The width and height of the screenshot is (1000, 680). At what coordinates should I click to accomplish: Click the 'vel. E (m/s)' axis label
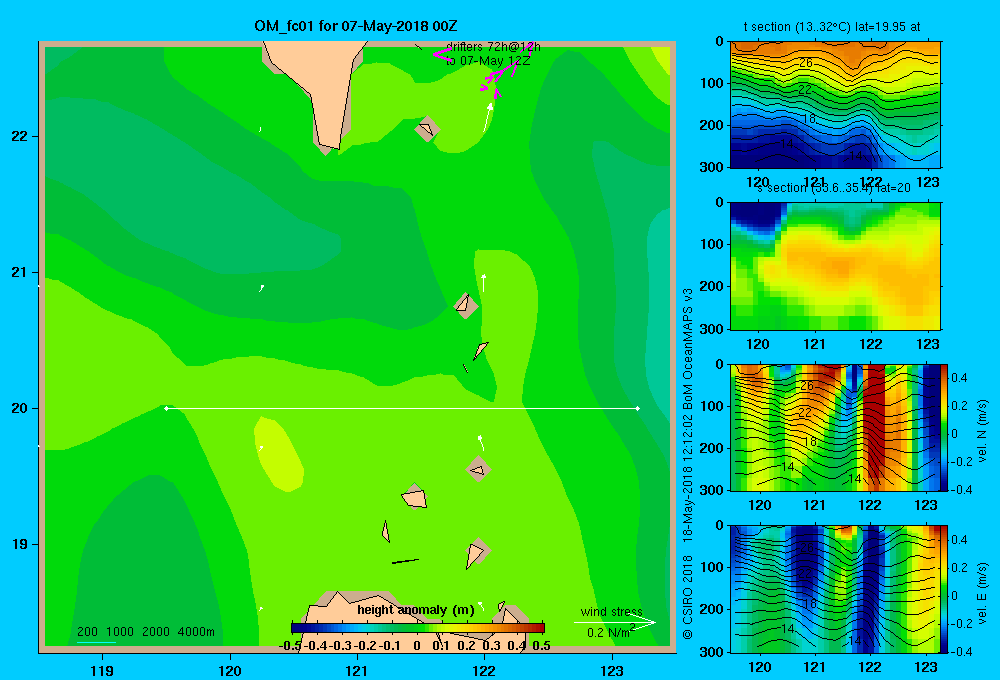[x=982, y=593]
